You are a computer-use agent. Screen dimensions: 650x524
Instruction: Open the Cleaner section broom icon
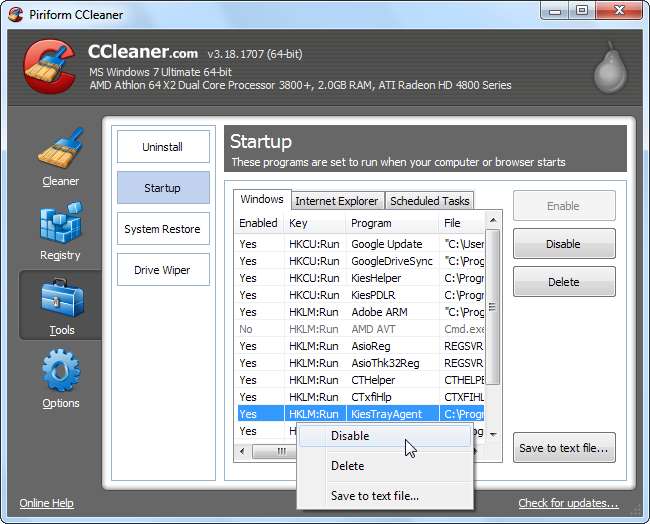point(60,150)
